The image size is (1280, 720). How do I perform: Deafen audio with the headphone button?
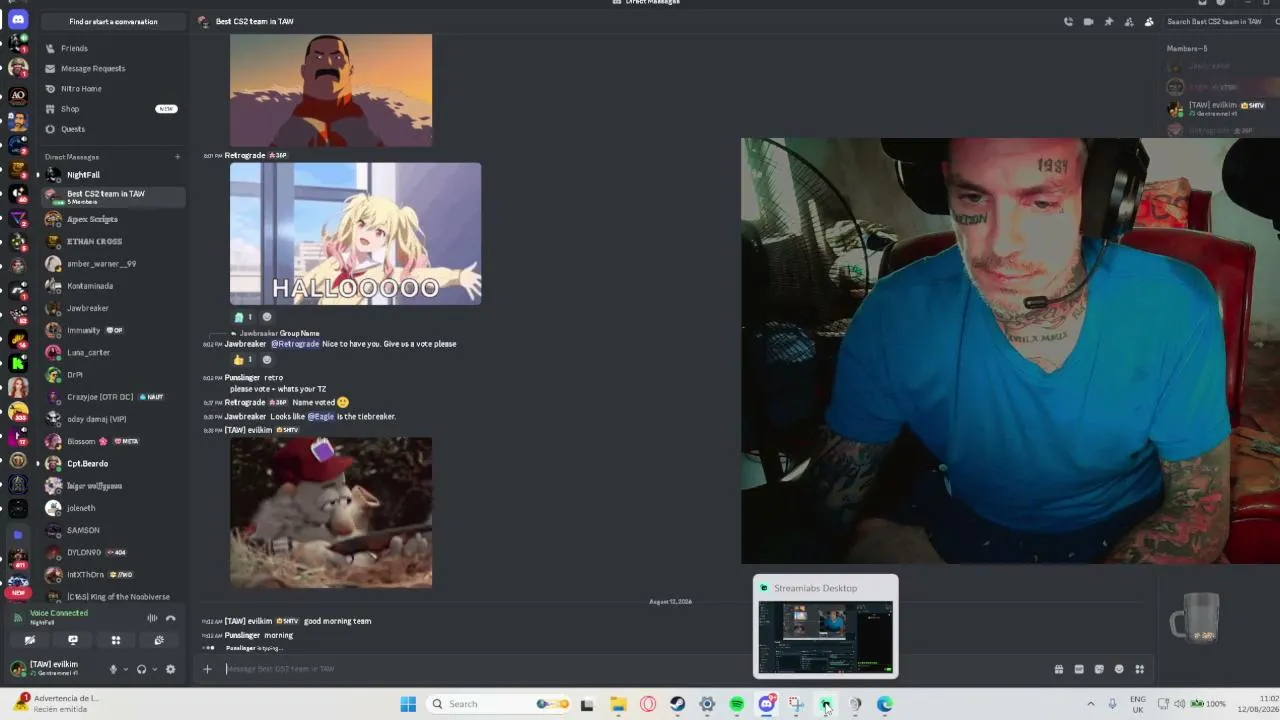(142, 669)
